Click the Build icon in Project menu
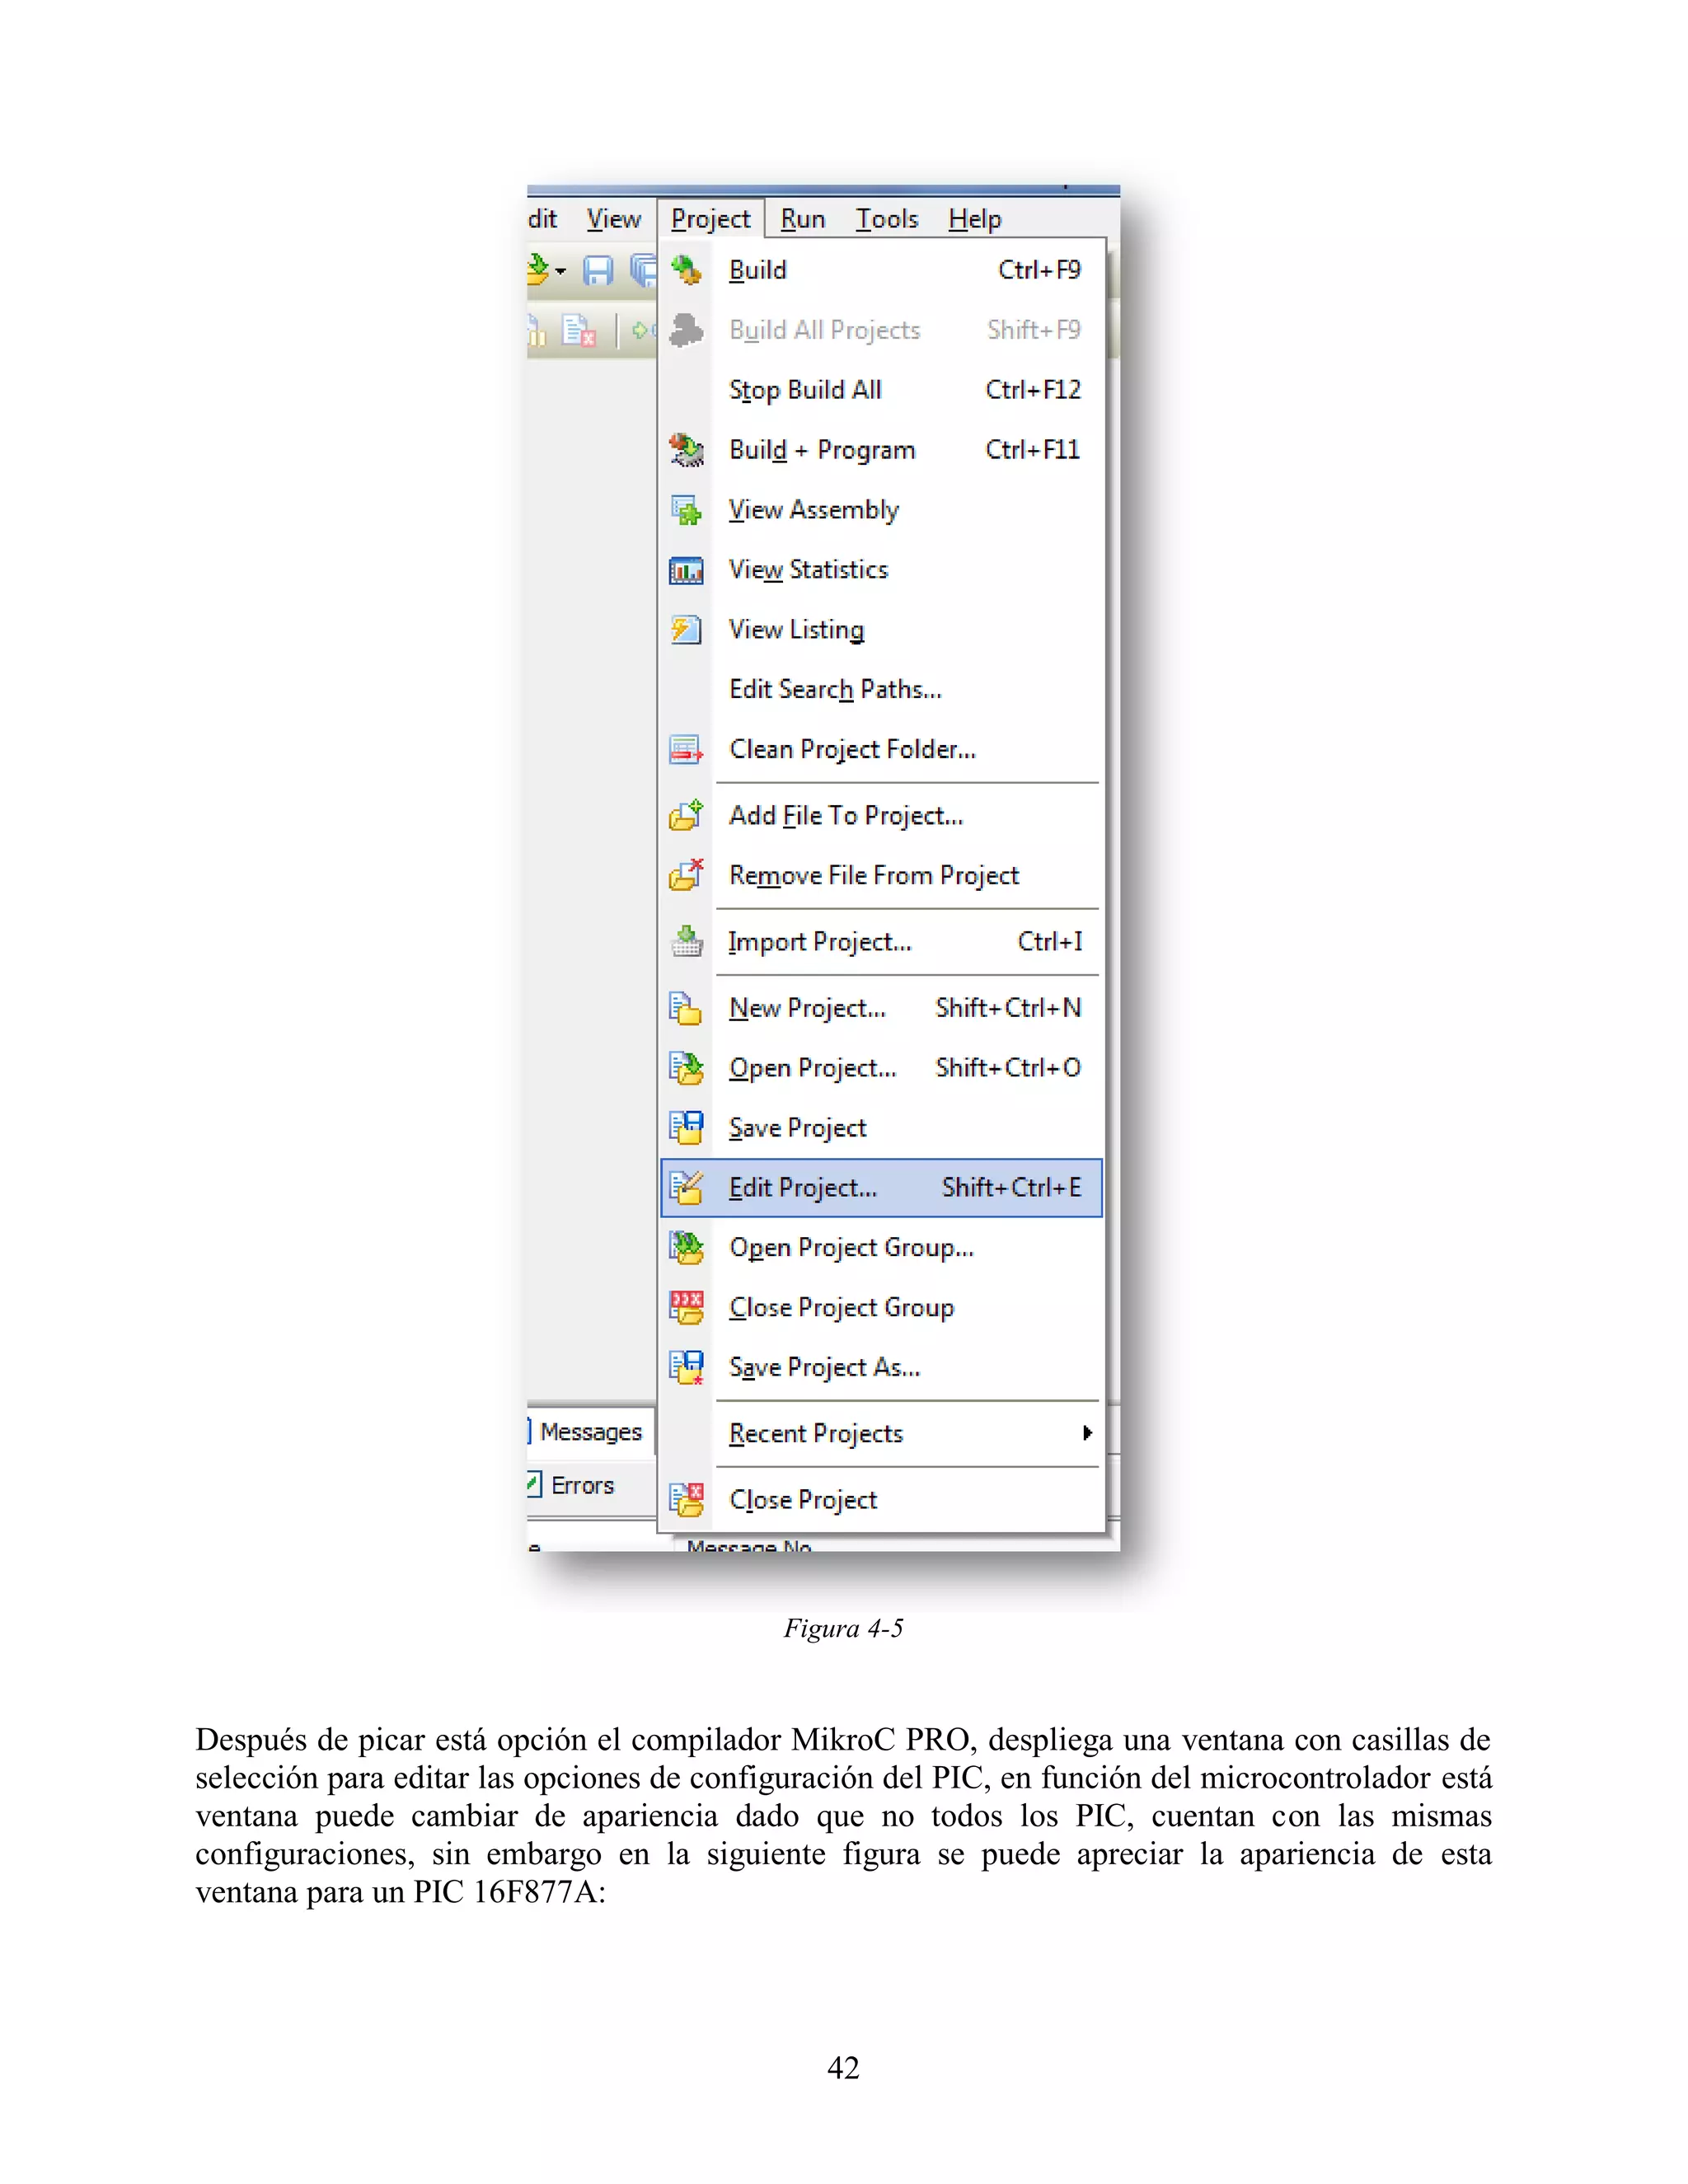Screen dimensions: 1688x2184 pos(686,270)
